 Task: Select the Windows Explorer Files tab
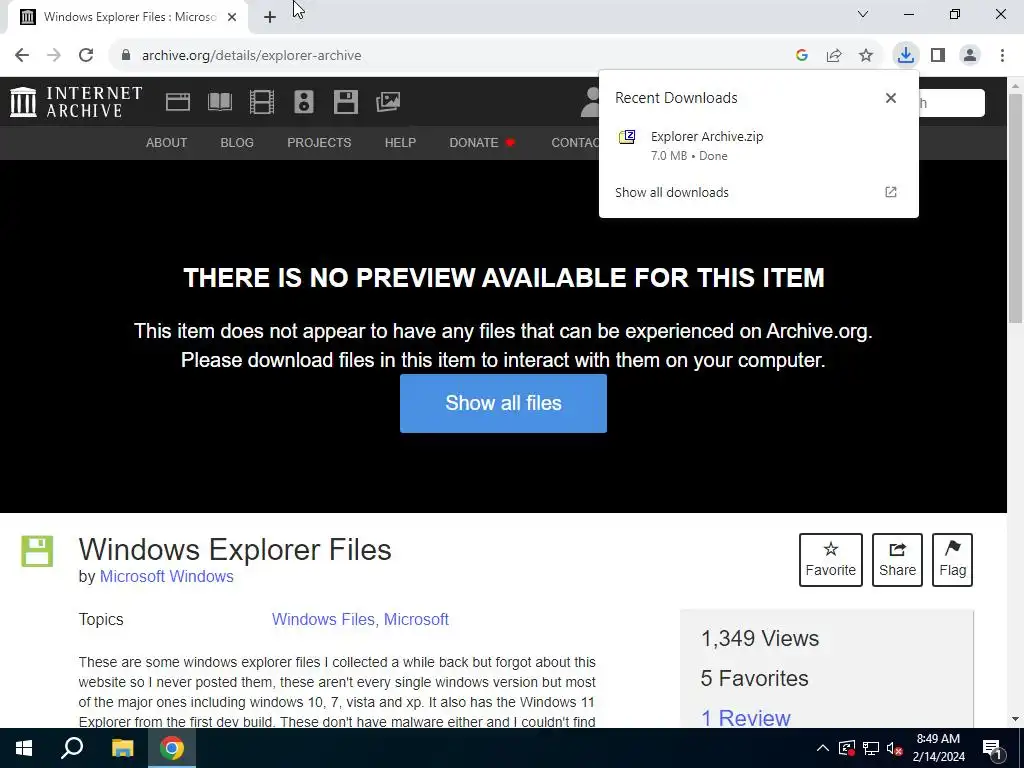(x=127, y=17)
